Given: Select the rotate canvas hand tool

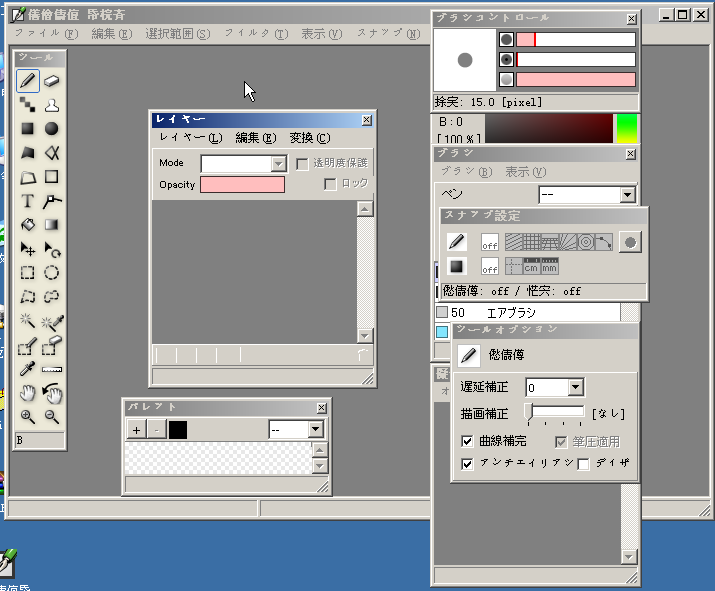Looking at the screenshot, I should coord(52,393).
